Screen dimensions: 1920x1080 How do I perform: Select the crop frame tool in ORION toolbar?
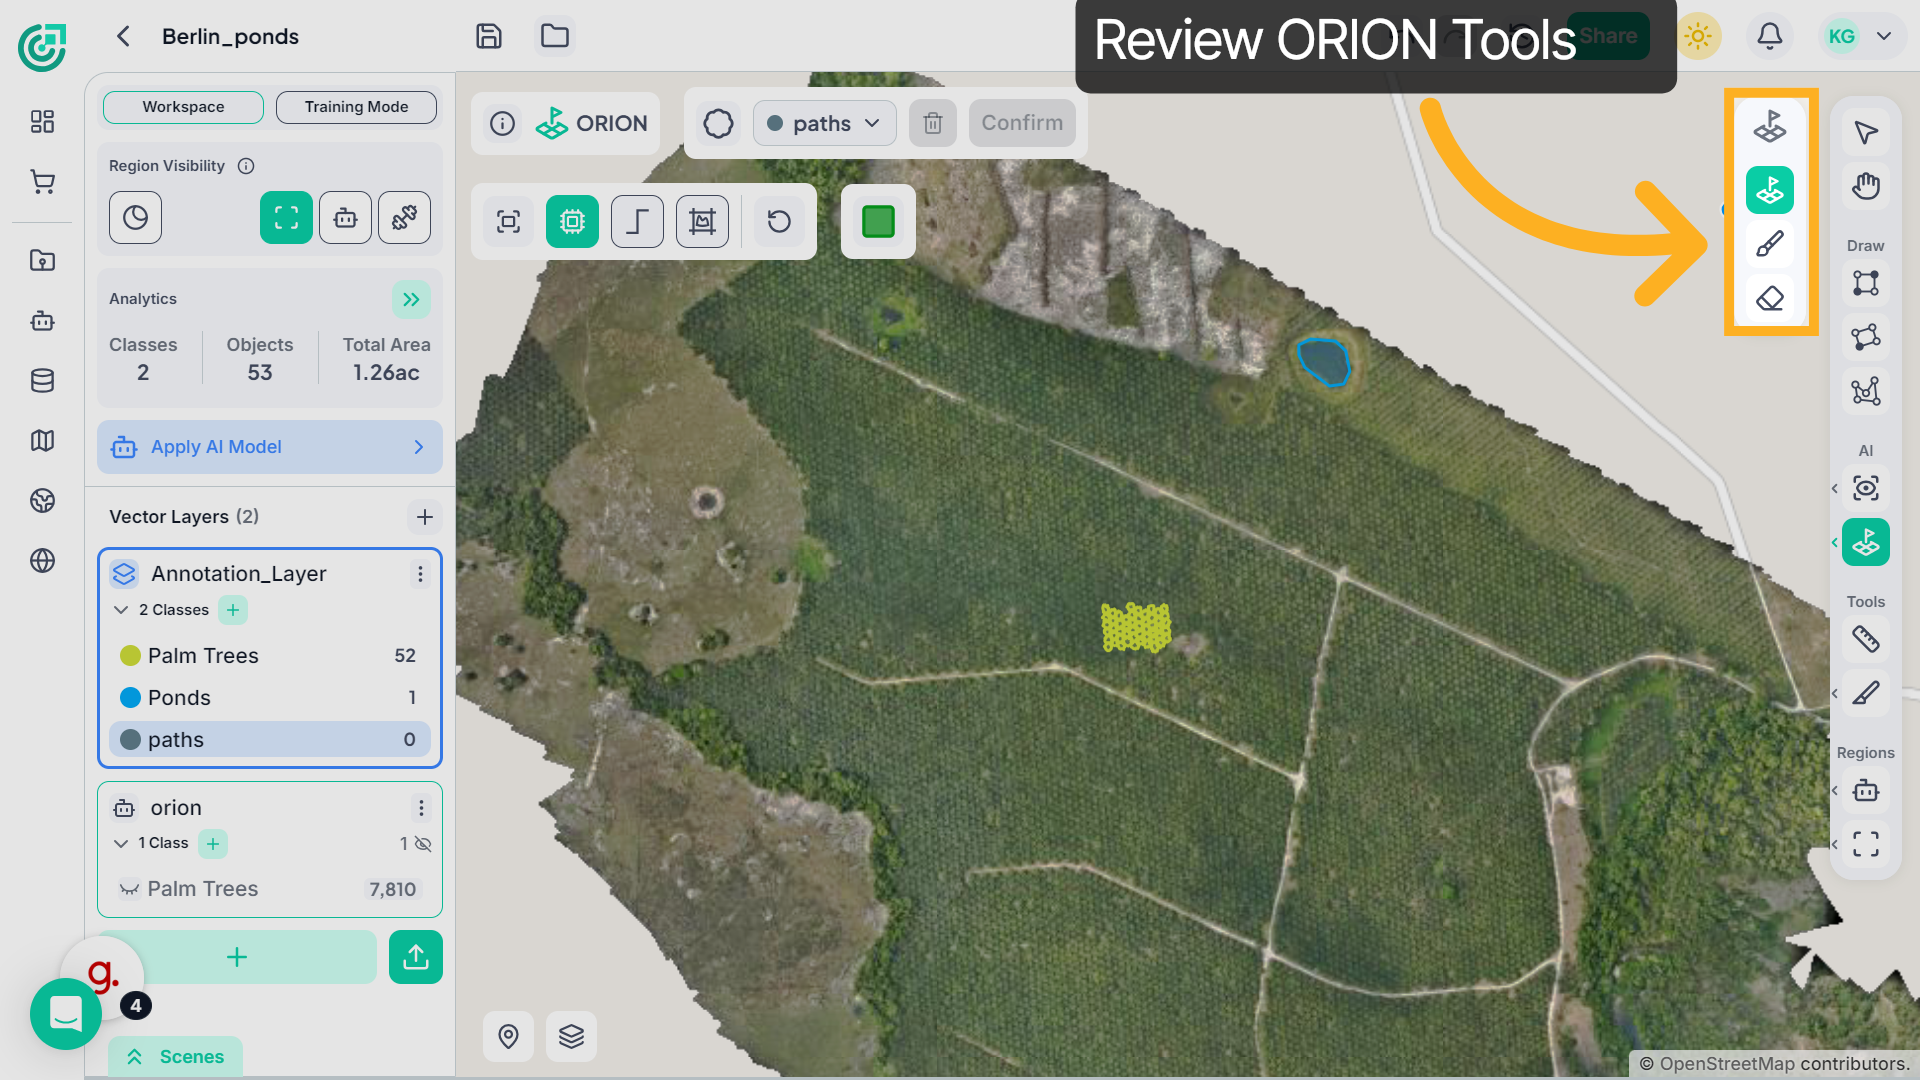point(702,222)
